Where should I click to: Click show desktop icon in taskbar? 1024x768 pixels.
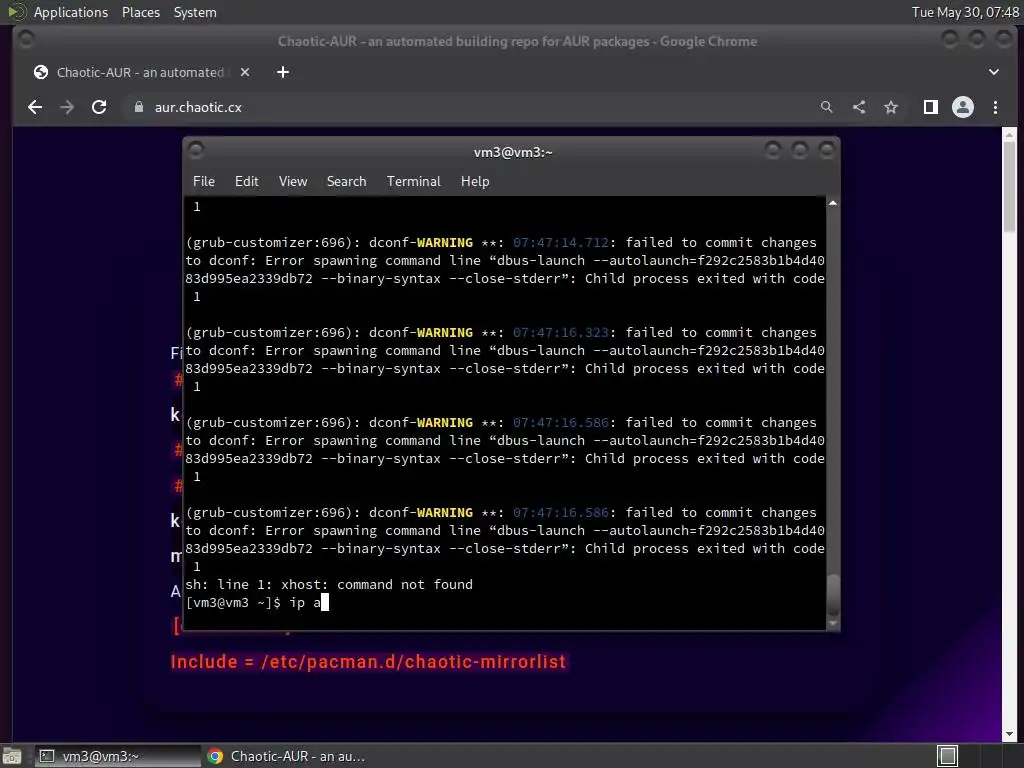pos(12,756)
